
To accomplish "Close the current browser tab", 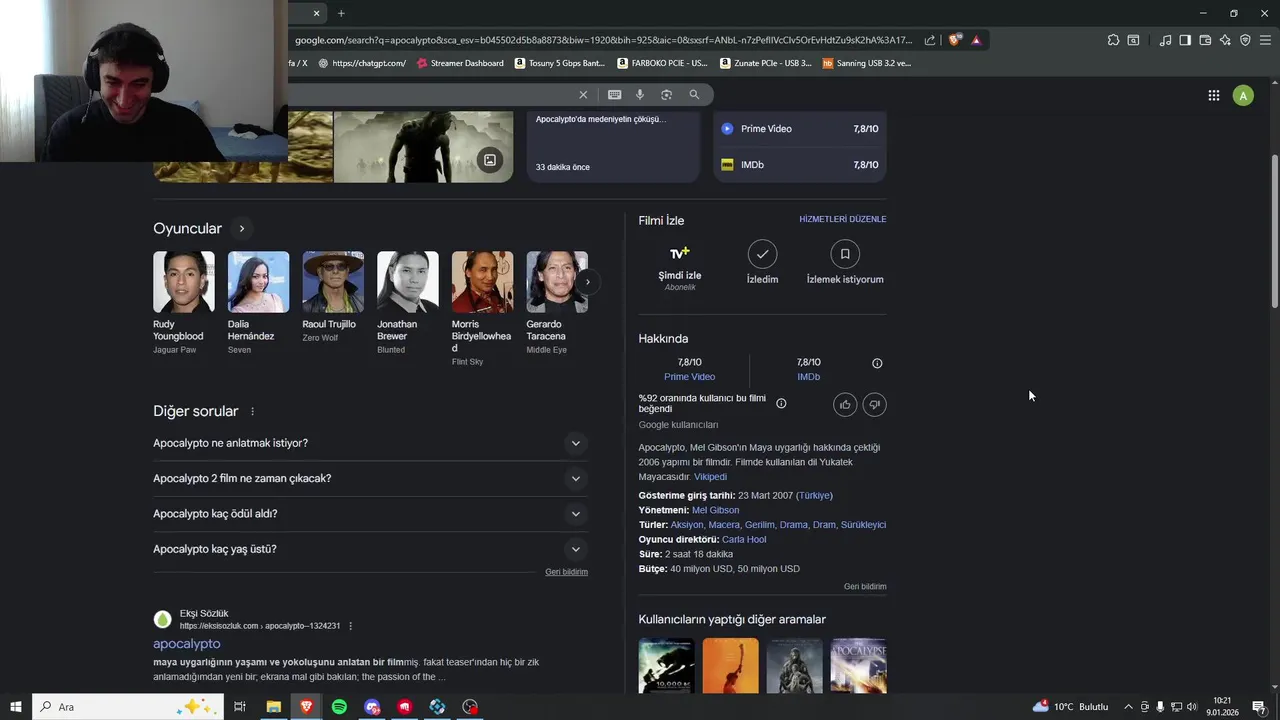I will [x=316, y=13].
